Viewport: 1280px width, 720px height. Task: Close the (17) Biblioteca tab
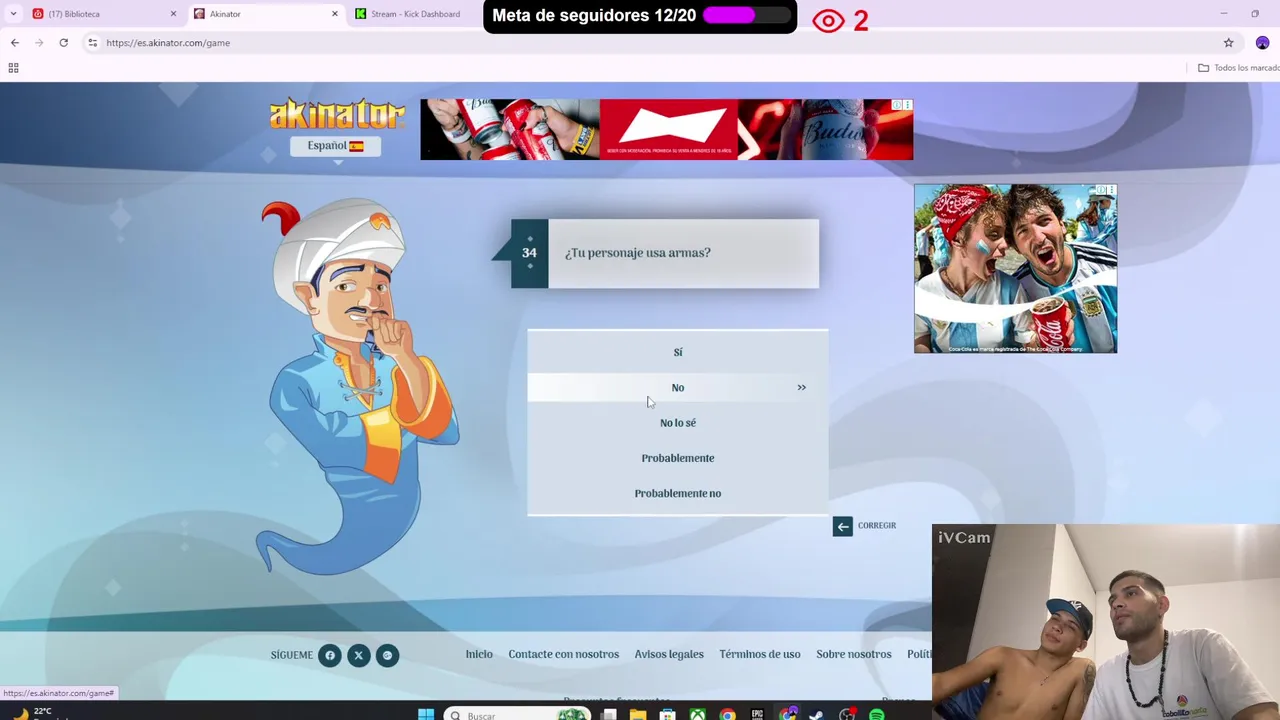(173, 14)
